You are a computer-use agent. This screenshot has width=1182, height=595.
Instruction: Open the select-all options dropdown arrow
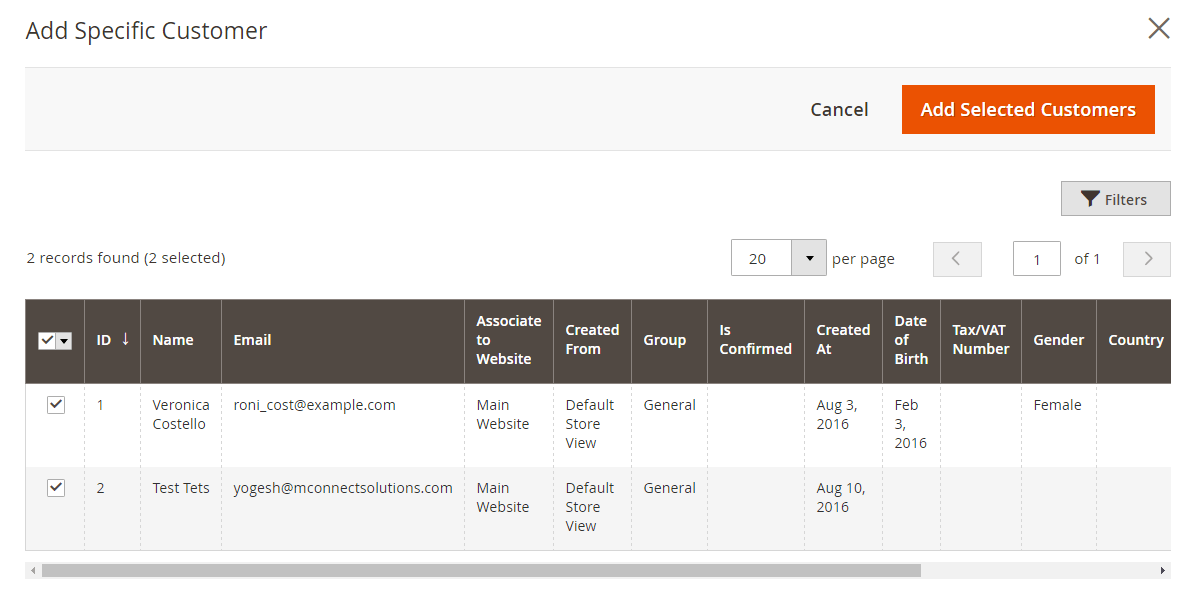[x=65, y=341]
